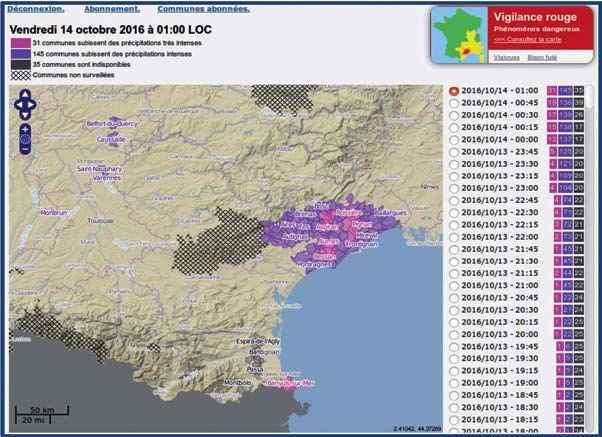Pan the map north with up arrow

click(25, 95)
